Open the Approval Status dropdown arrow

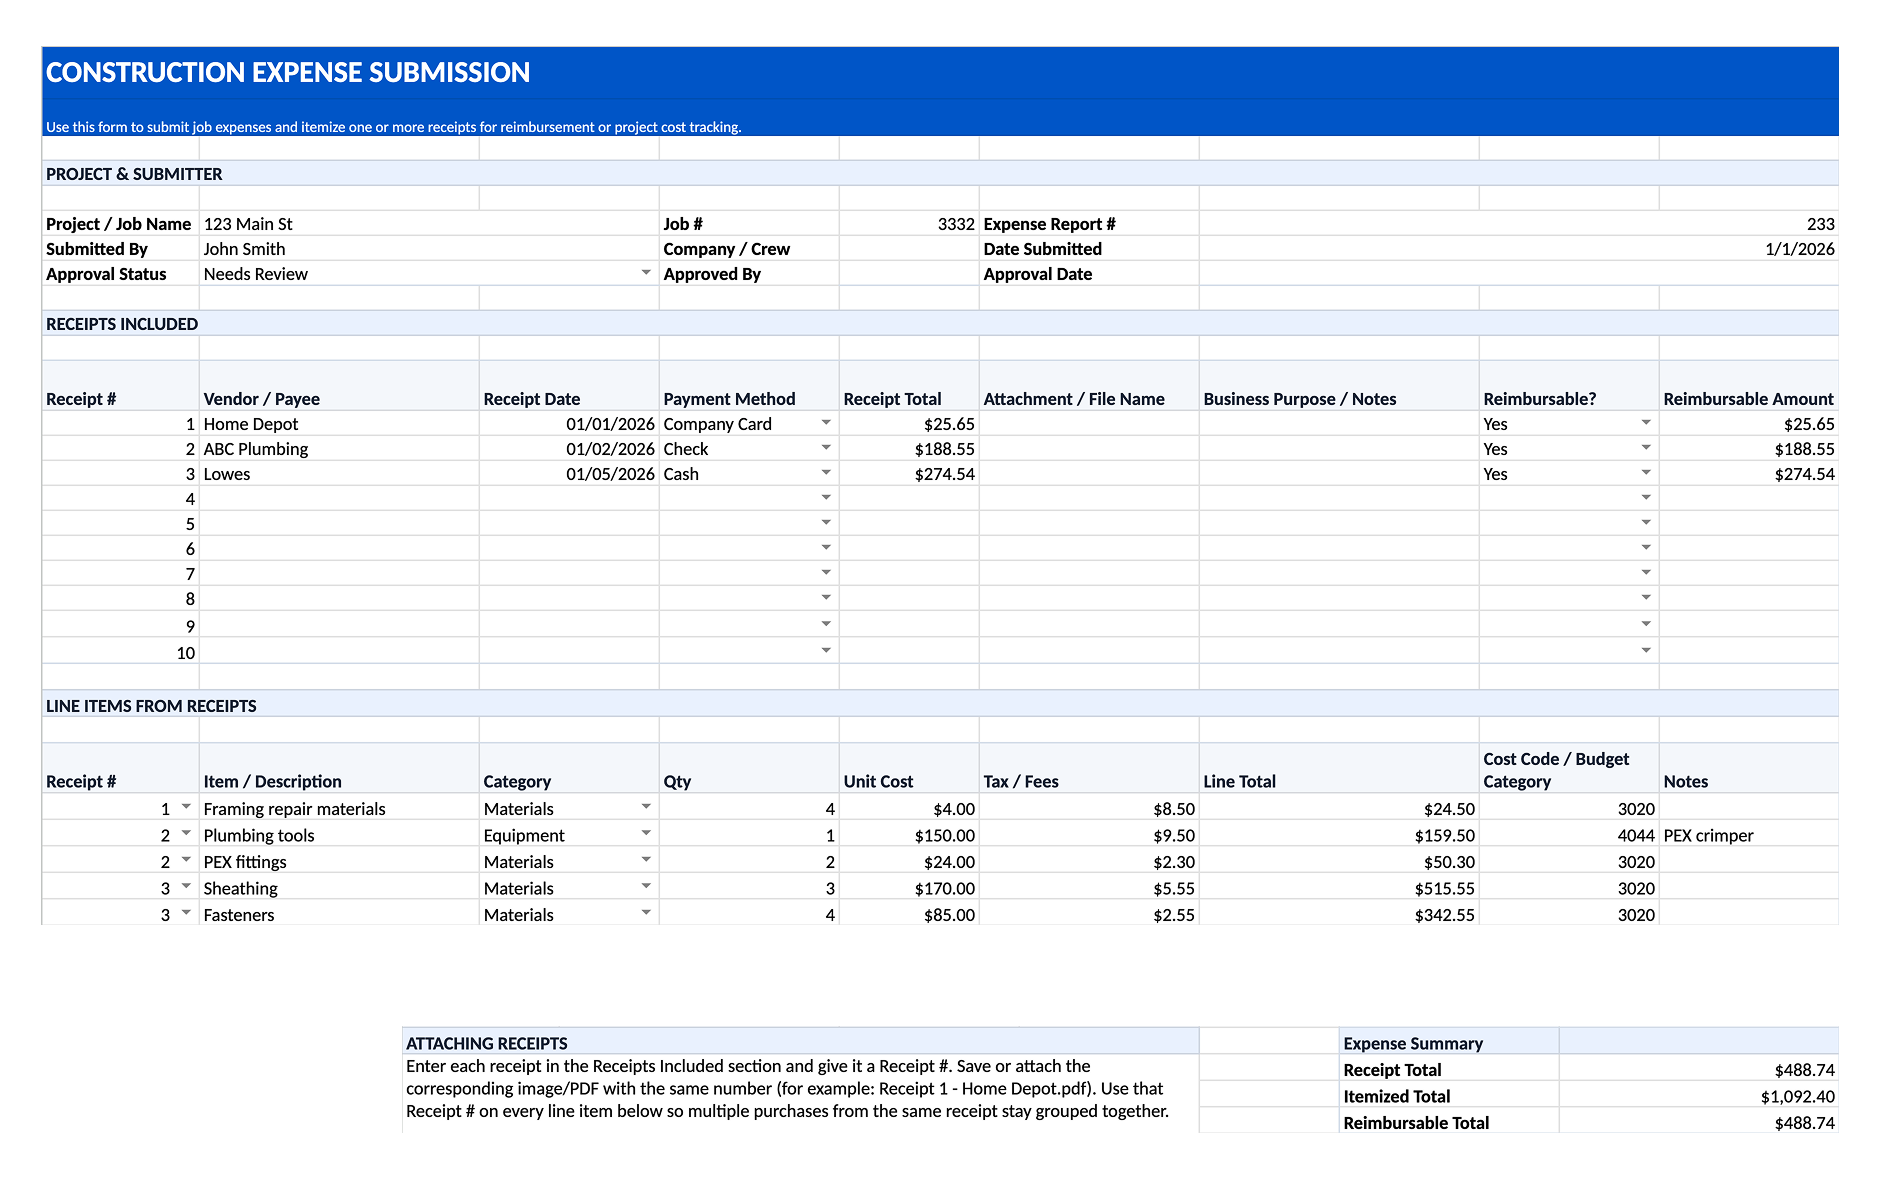click(646, 273)
